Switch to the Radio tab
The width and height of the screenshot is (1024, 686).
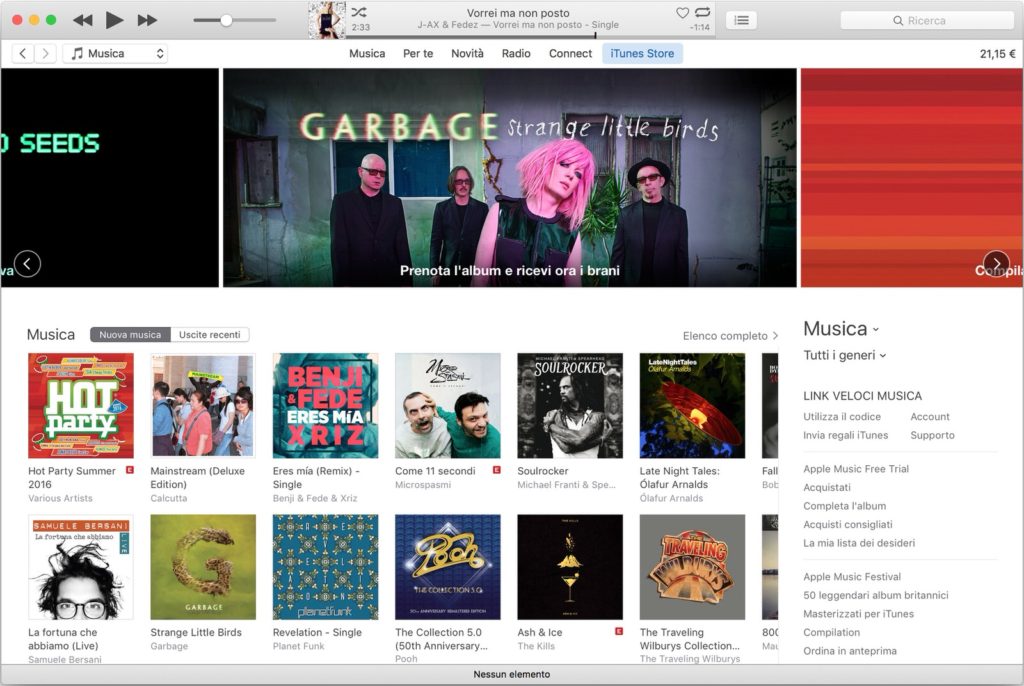click(x=516, y=54)
